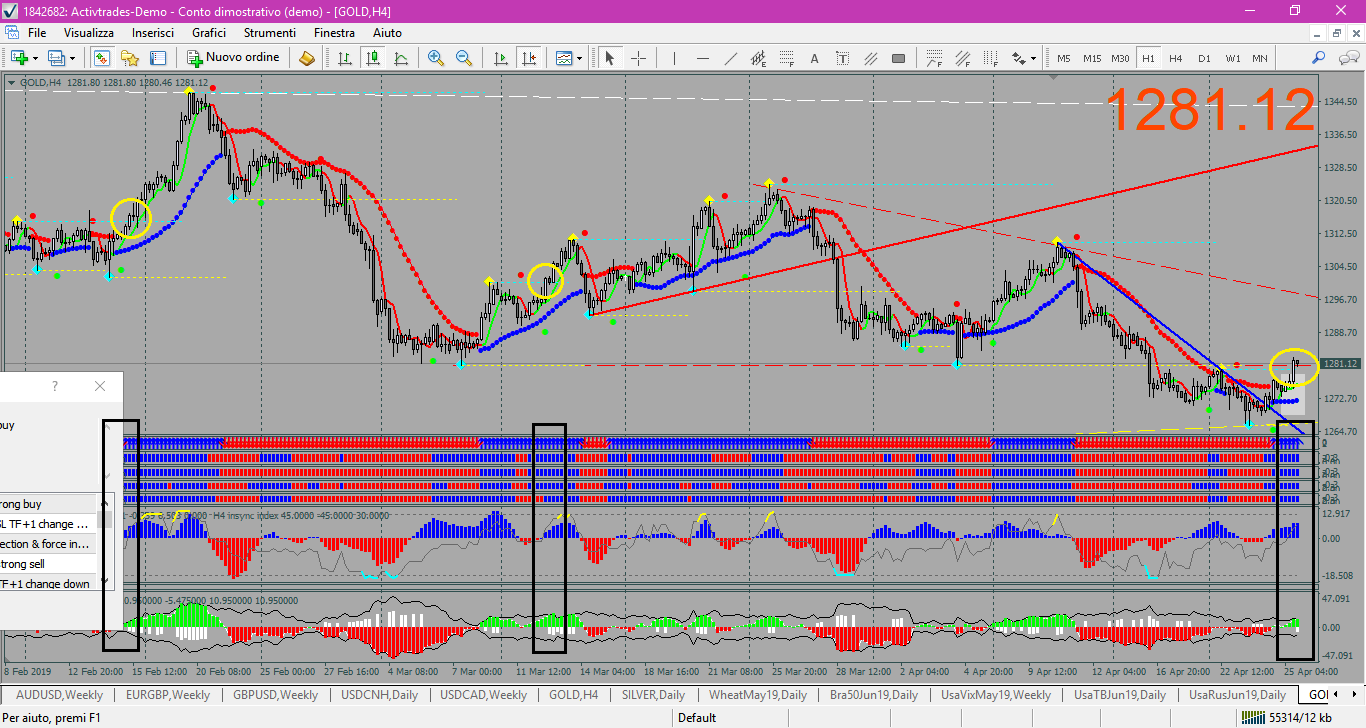
Task: Open the new chart icon
Action: click(19, 58)
